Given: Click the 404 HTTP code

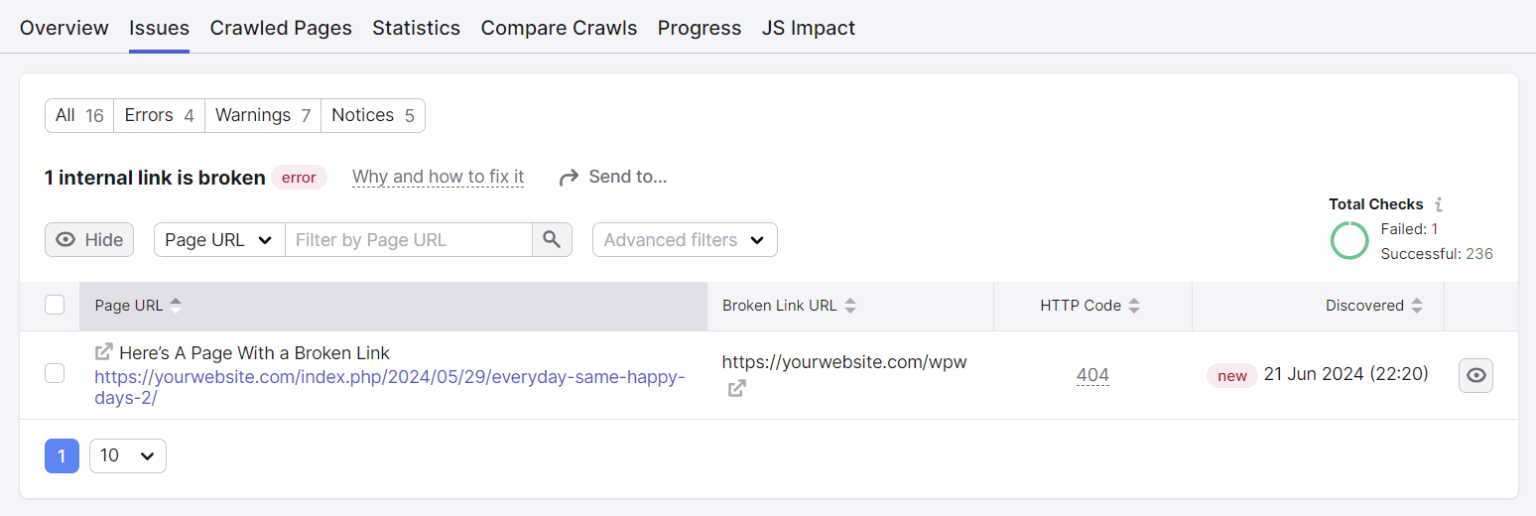Looking at the screenshot, I should (1093, 376).
